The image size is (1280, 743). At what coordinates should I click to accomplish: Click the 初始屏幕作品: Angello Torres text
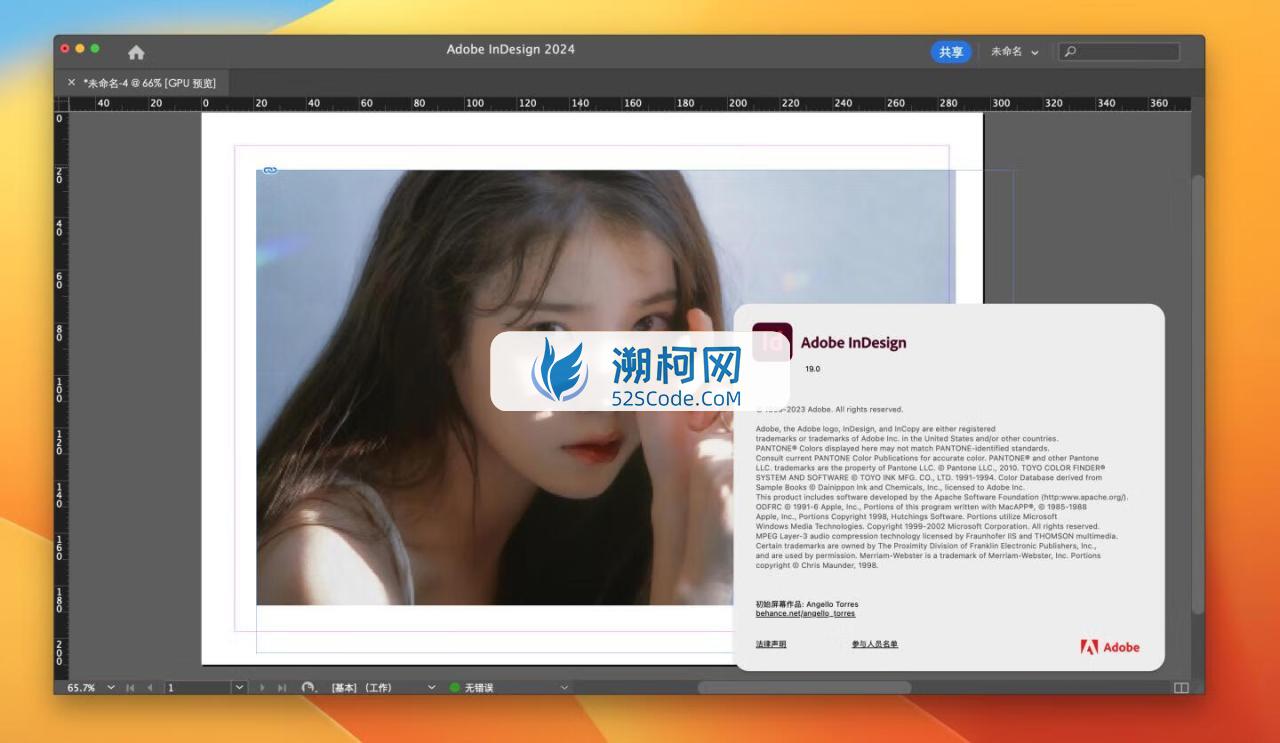tap(807, 604)
